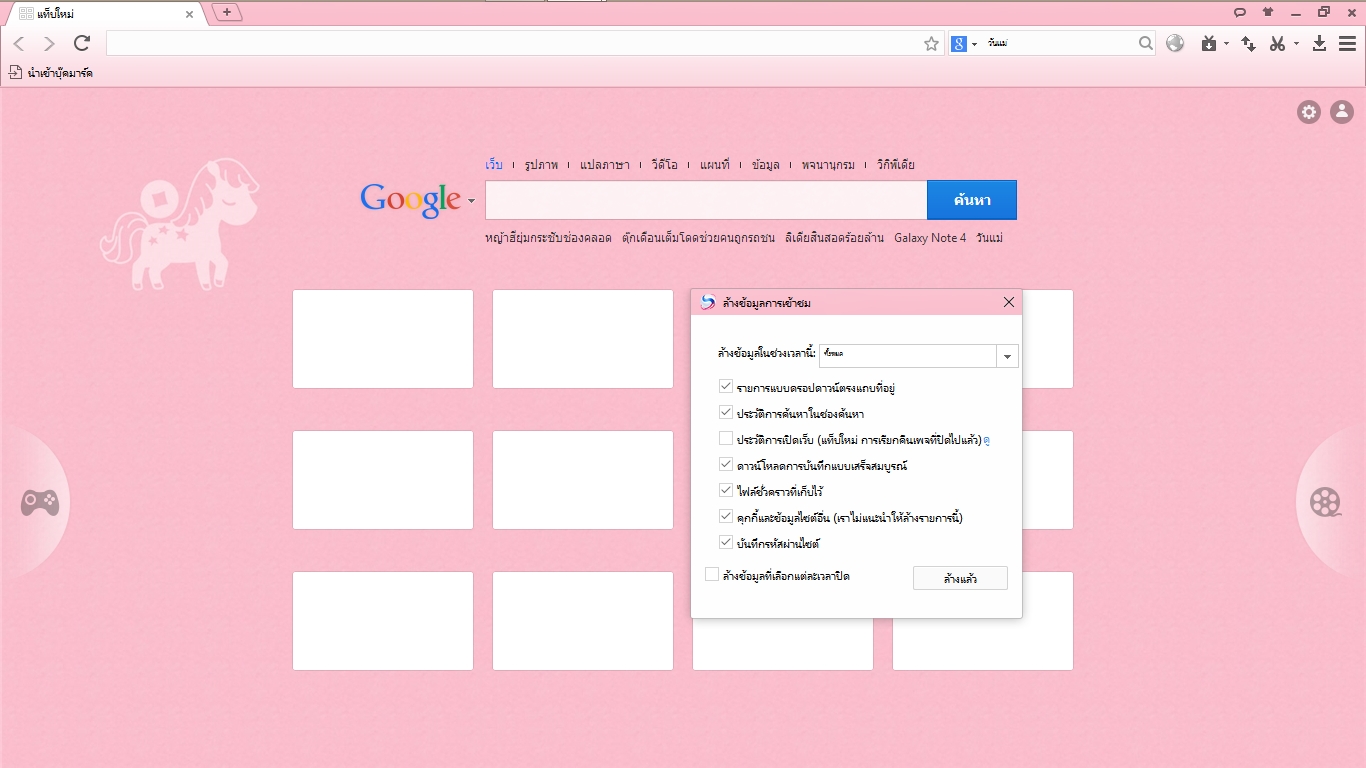Click the globe icon in toolbar
The height and width of the screenshot is (768, 1366).
[1175, 43]
